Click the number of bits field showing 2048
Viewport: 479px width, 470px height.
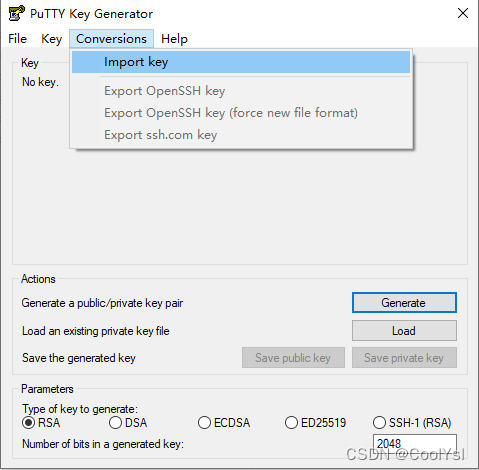(x=415, y=443)
